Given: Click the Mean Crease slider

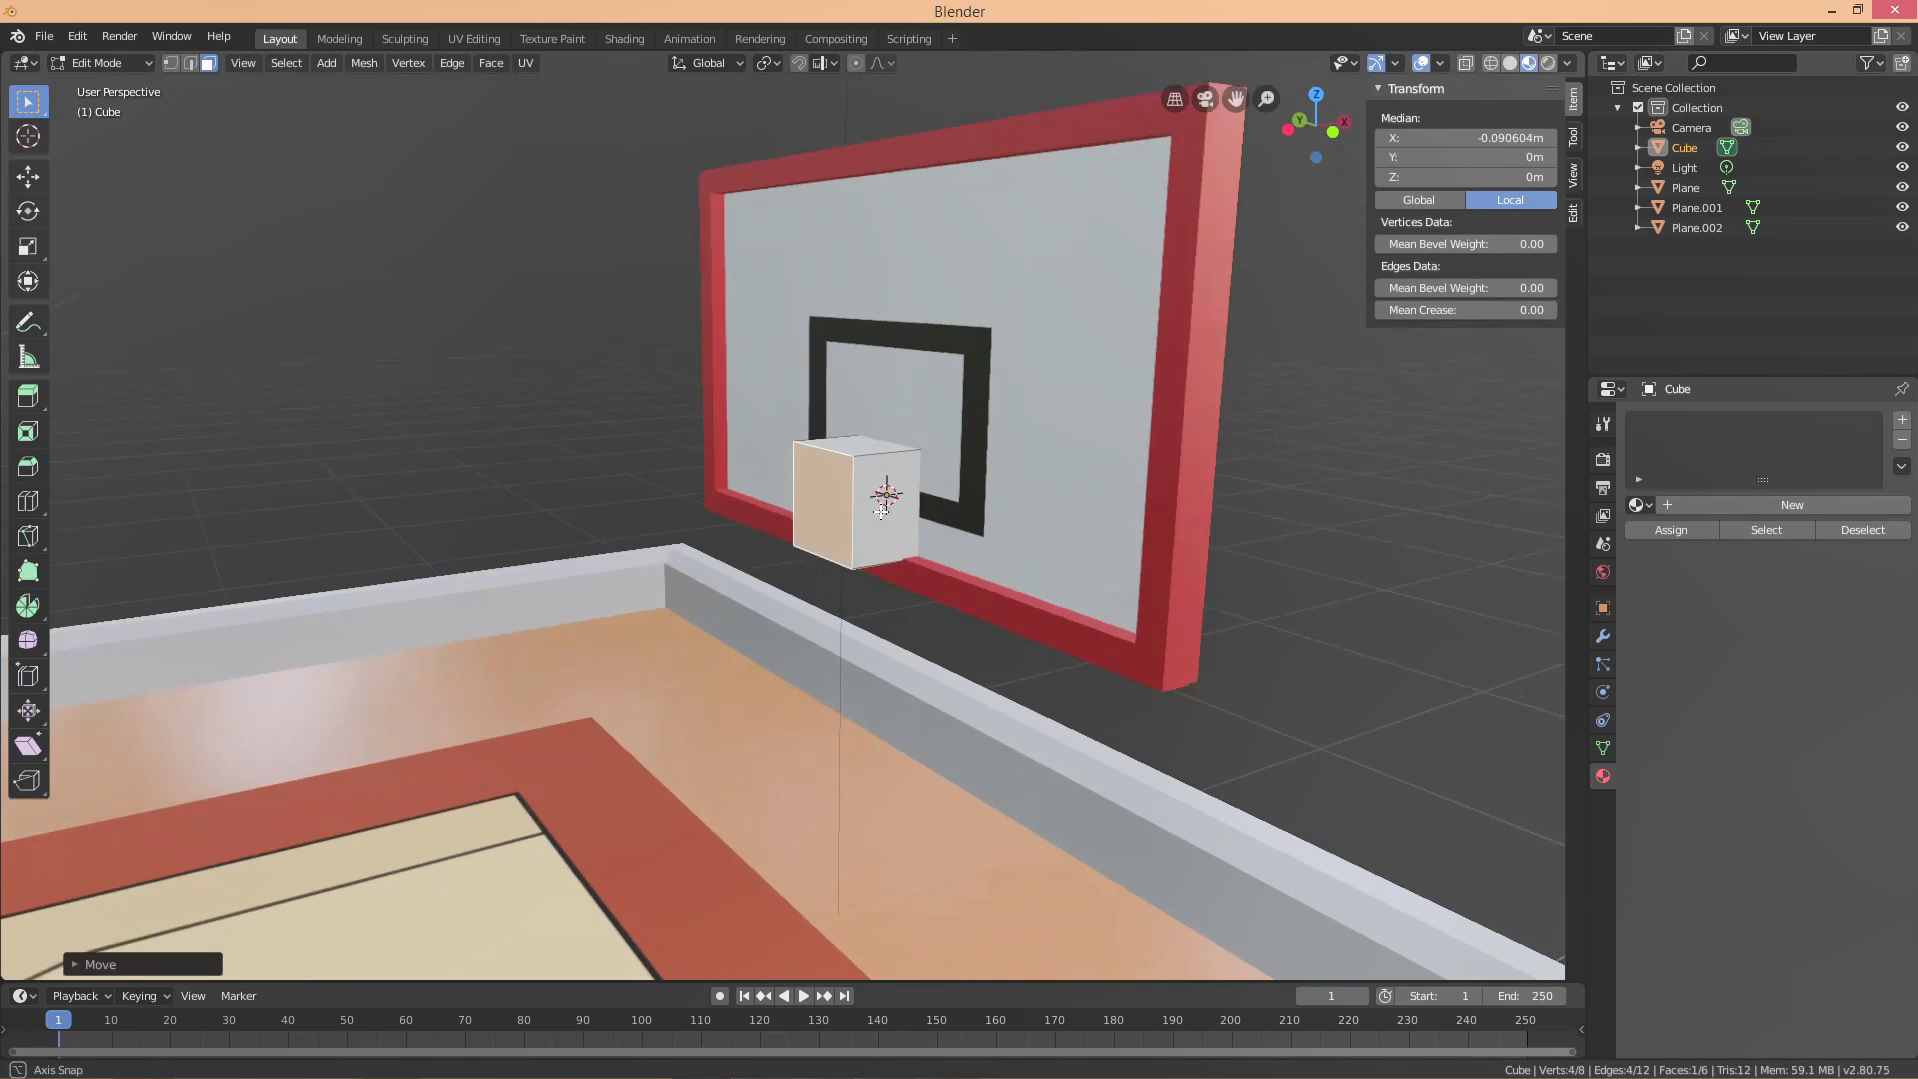Looking at the screenshot, I should point(1465,310).
